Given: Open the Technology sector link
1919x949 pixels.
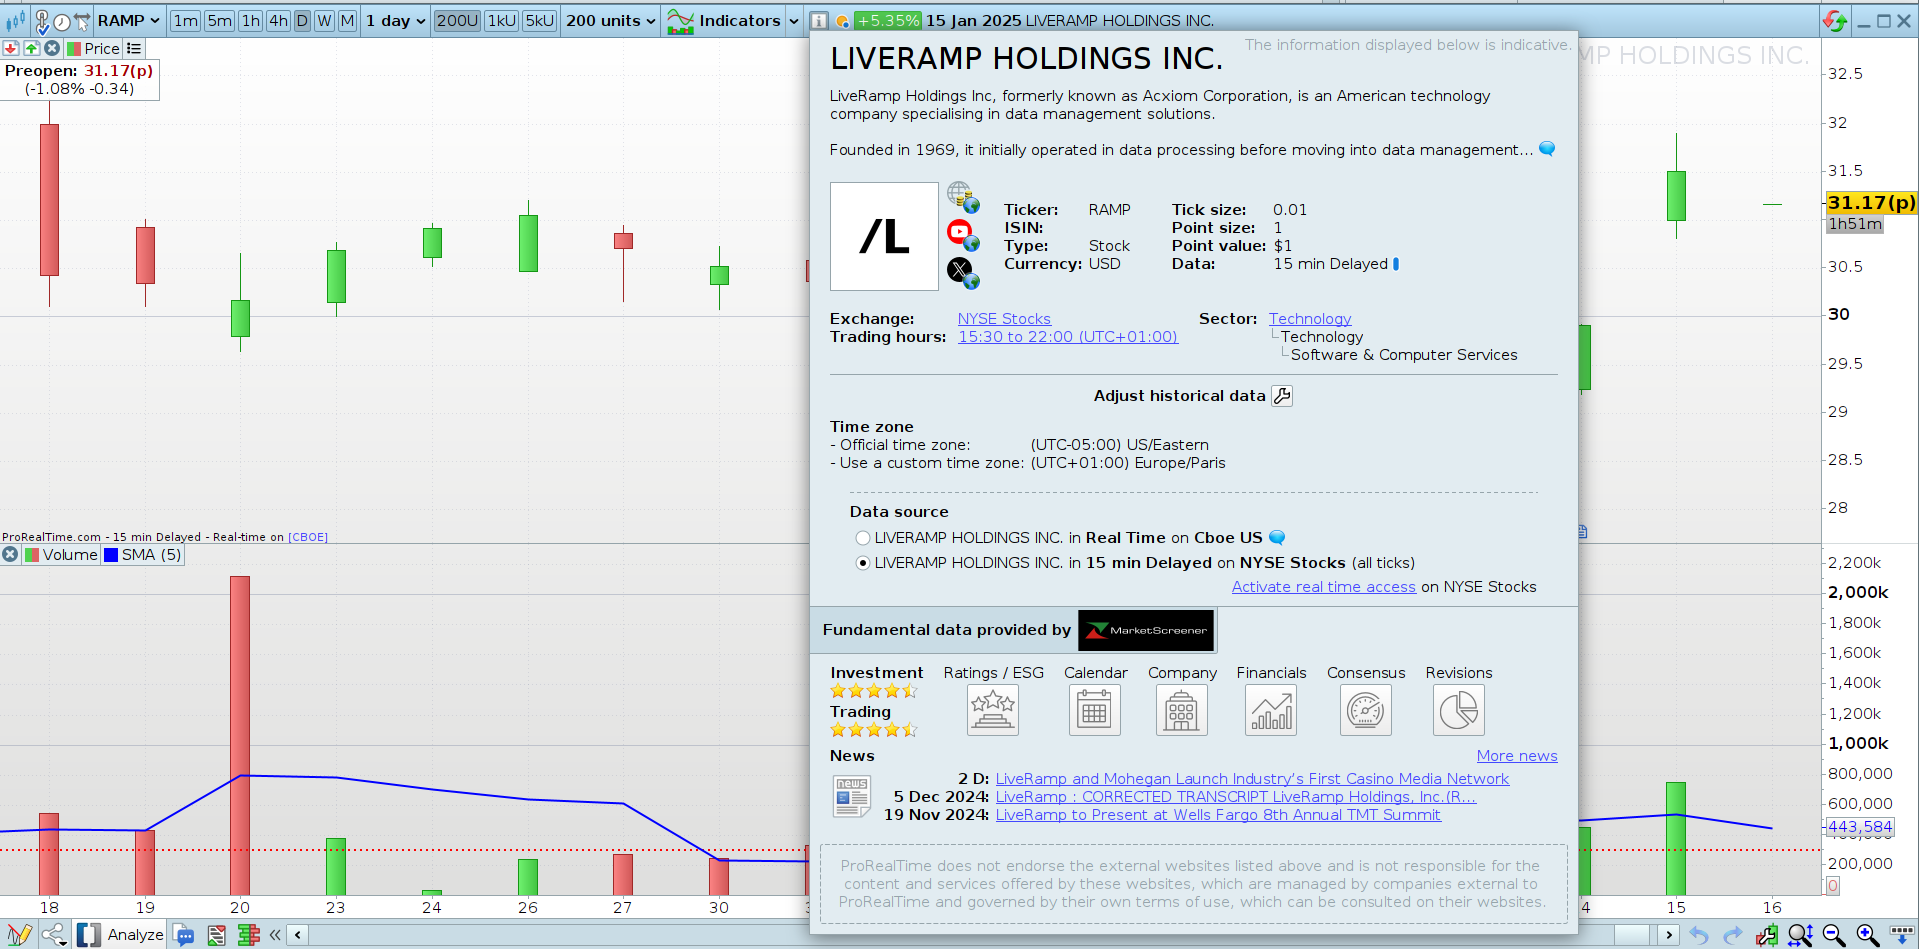Looking at the screenshot, I should click(x=1310, y=319).
